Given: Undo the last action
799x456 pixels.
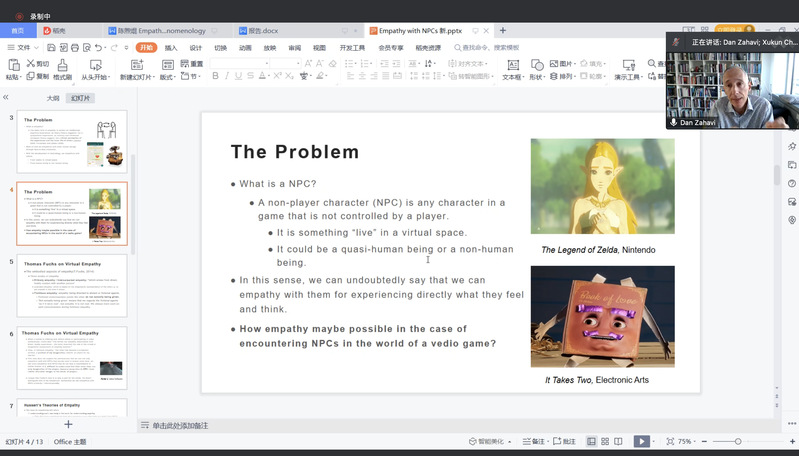Looking at the screenshot, I should 98,47.
